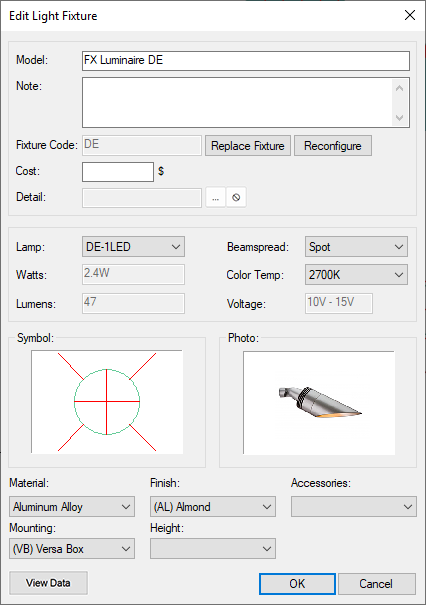Click the Cost input field
This screenshot has height=605, width=426.
[118, 172]
